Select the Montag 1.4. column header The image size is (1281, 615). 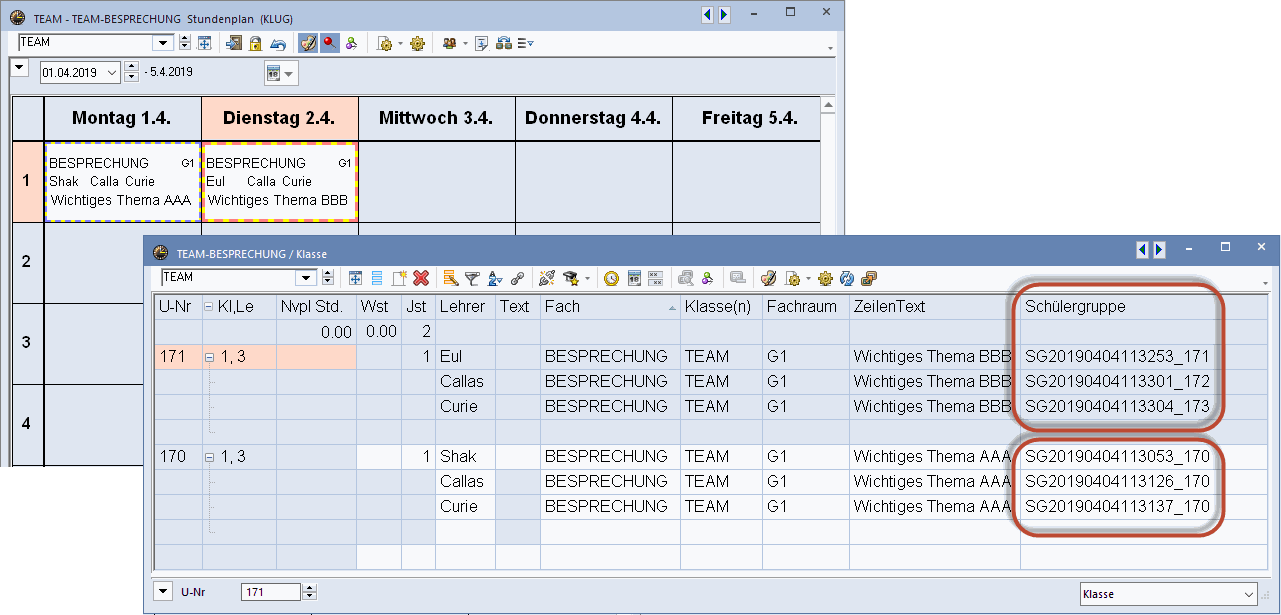[x=122, y=118]
